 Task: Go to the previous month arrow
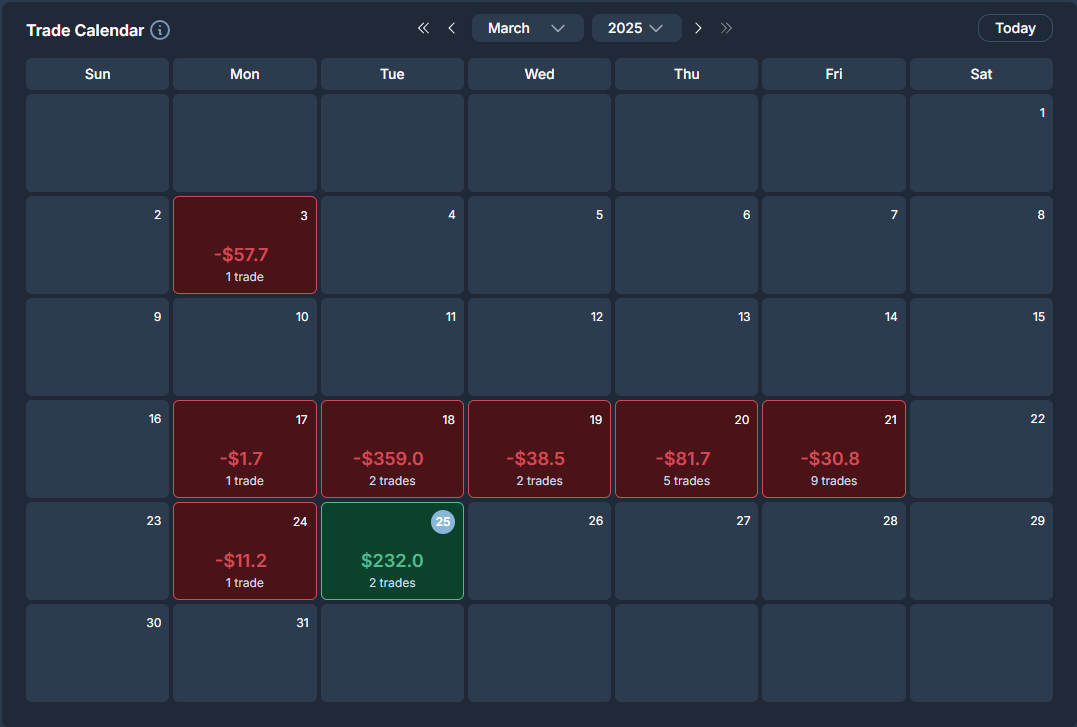click(x=451, y=28)
